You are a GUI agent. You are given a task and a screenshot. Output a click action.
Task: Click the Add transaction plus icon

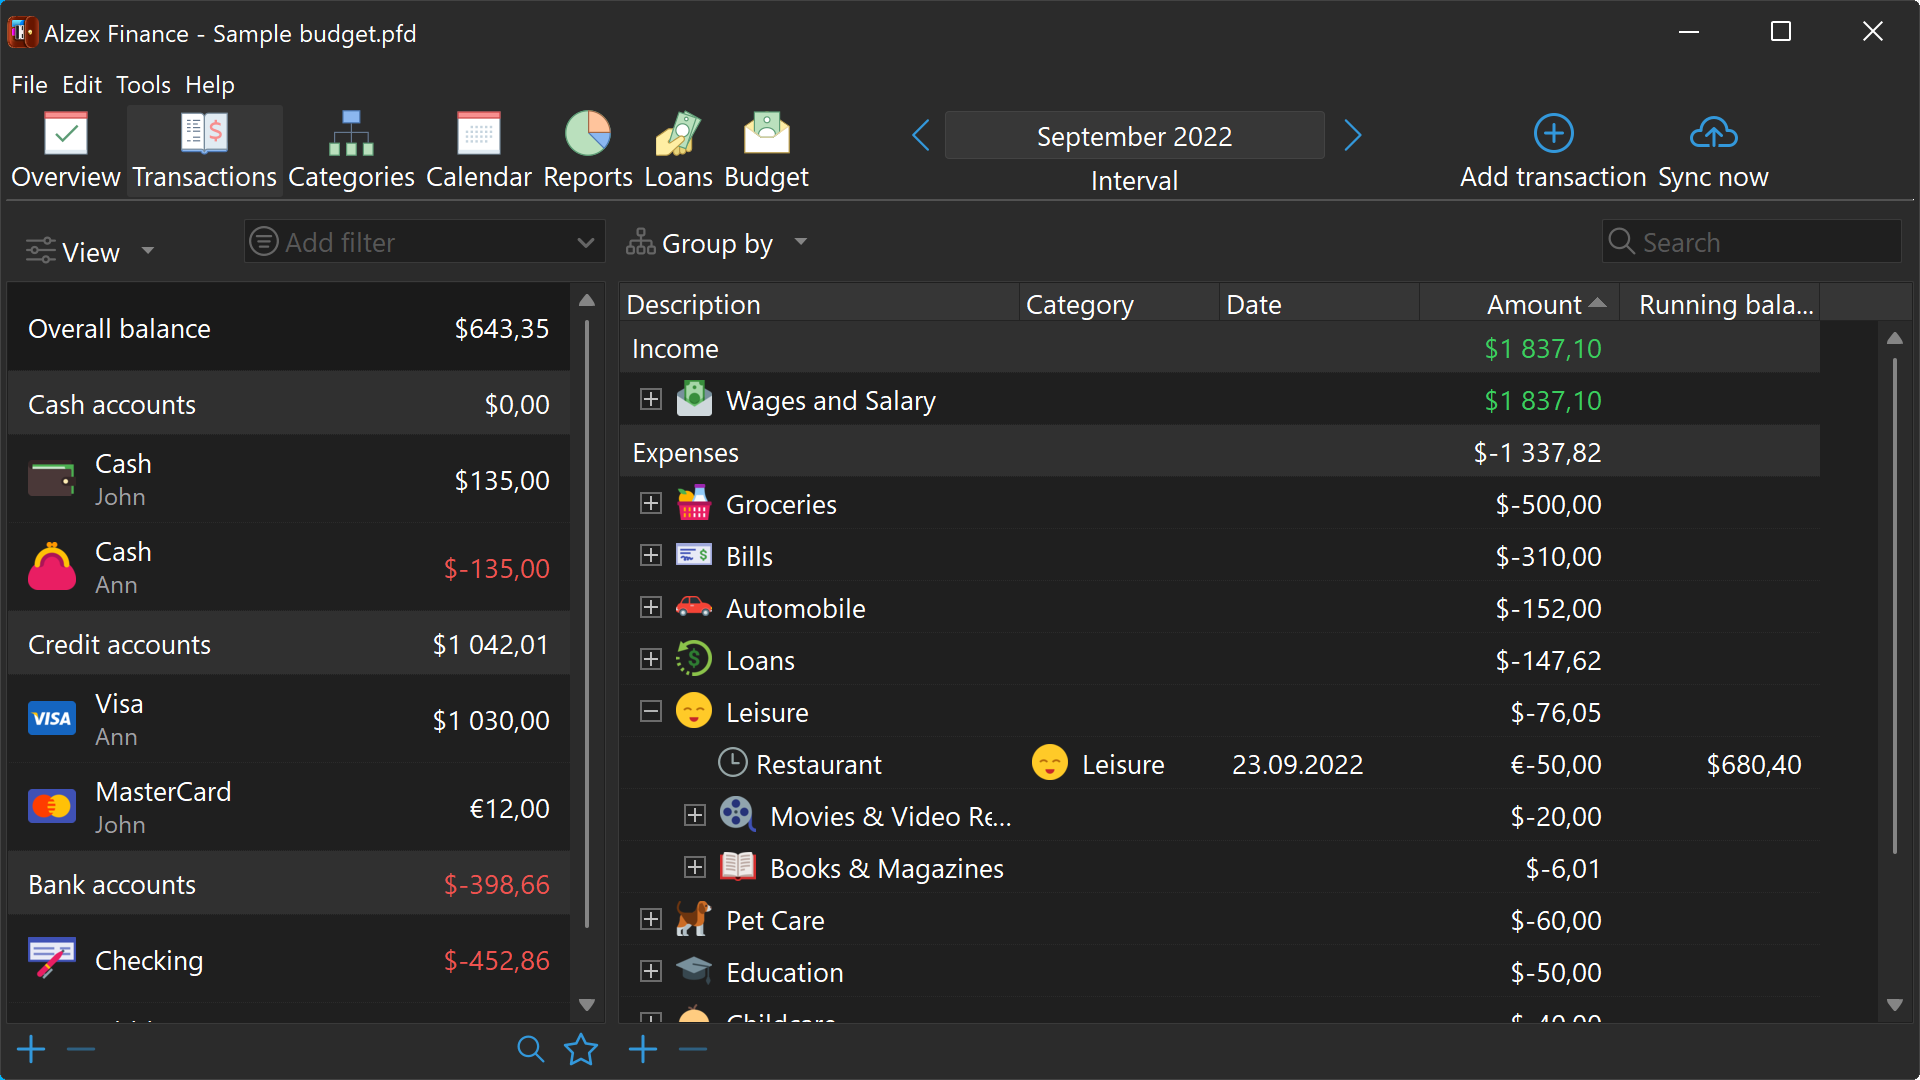pos(1553,134)
